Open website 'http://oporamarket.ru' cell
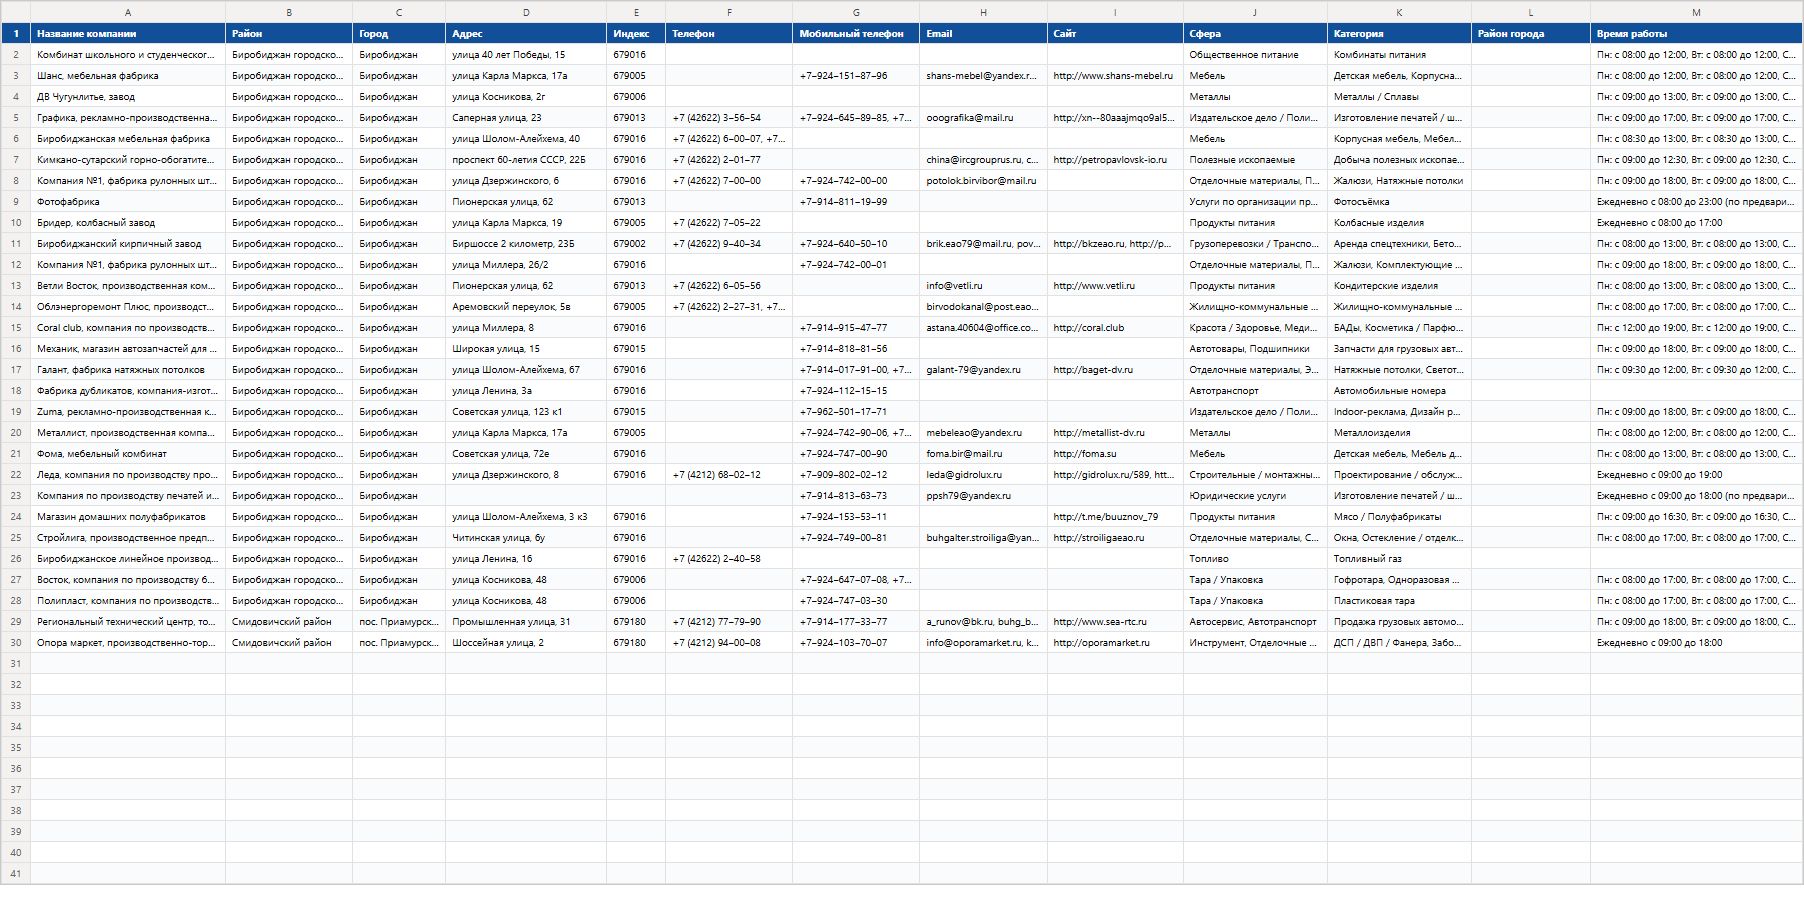 tap(1115, 642)
